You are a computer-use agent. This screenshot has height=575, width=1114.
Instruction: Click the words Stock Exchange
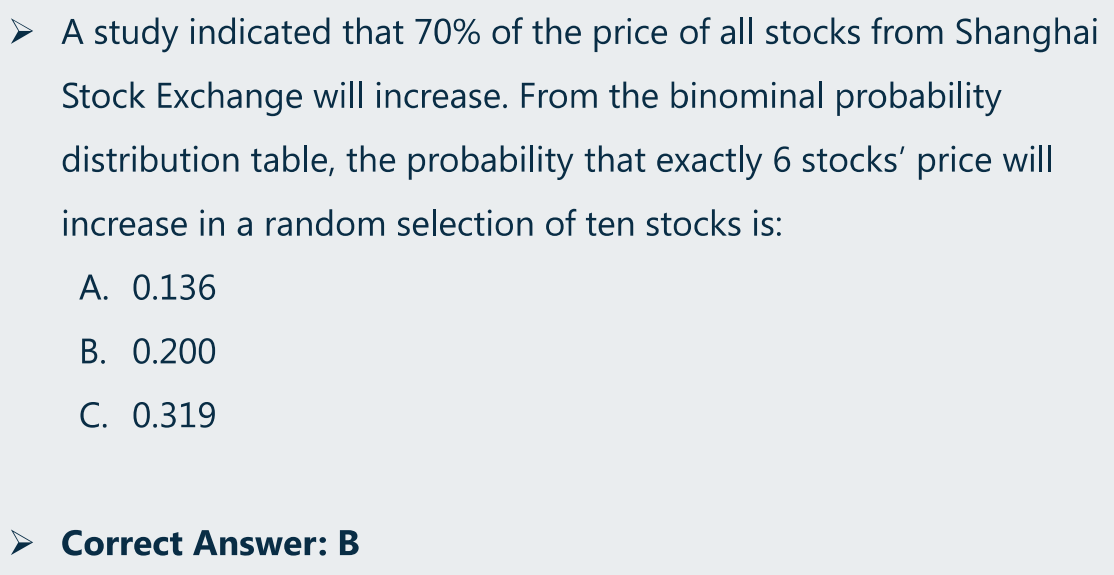click(x=182, y=97)
